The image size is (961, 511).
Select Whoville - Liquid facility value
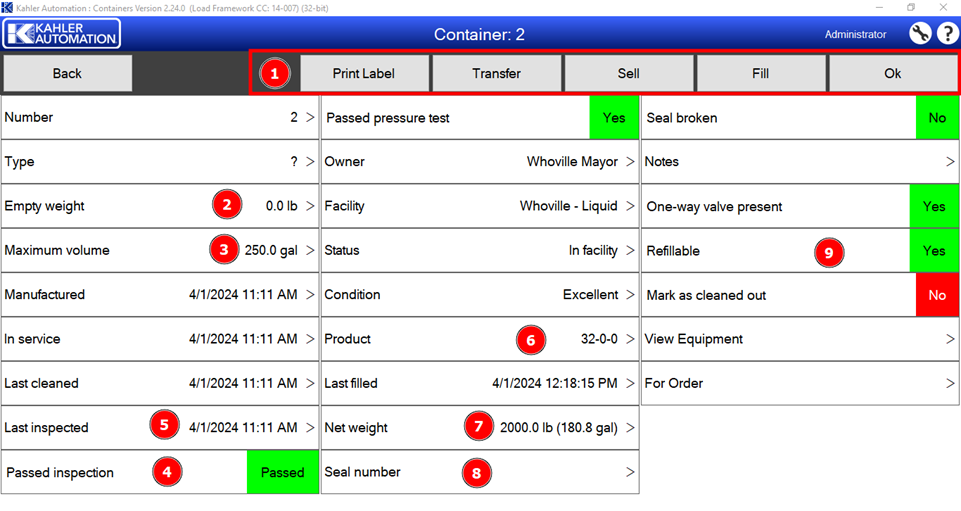569,206
